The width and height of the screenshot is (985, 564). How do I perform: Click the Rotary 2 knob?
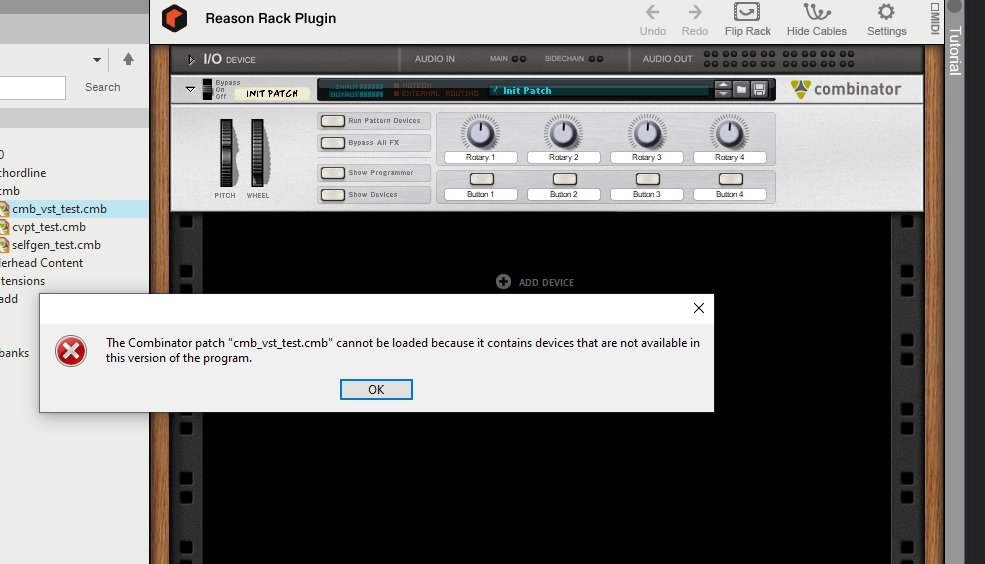tap(563, 133)
